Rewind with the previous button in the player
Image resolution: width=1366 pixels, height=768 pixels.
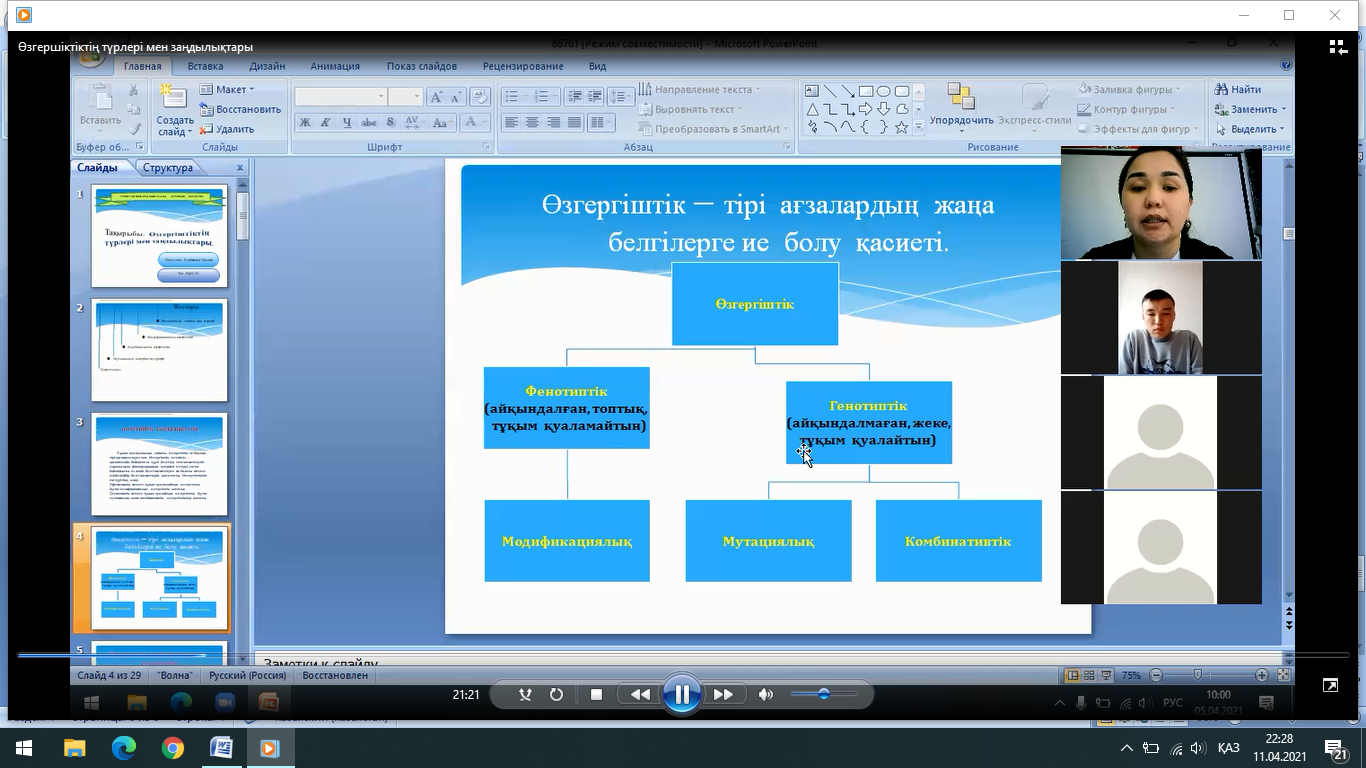point(640,694)
